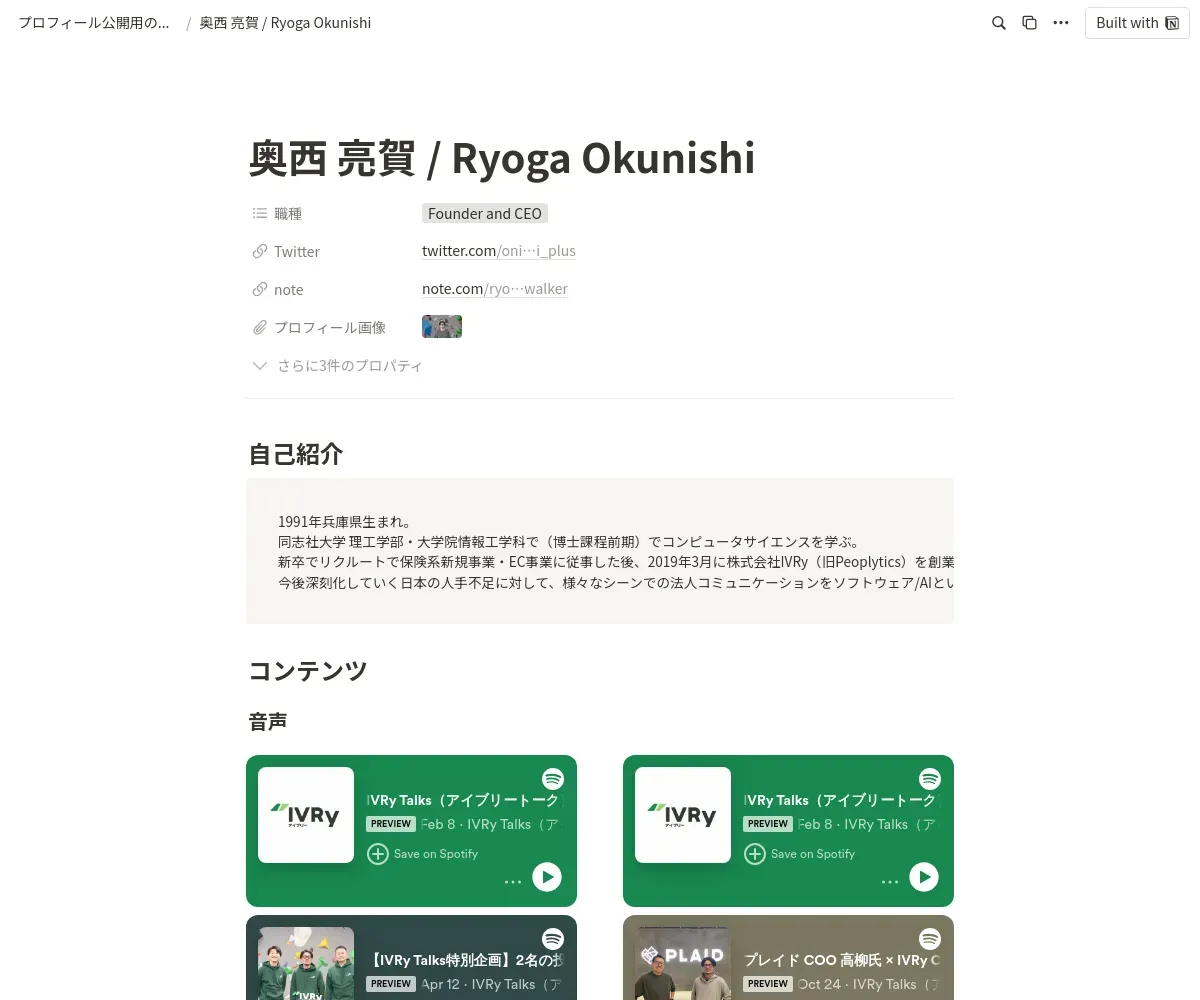Viewport: 1200px width, 1000px height.
Task: Click the 特別企画 episode cover photo
Action: point(306,964)
